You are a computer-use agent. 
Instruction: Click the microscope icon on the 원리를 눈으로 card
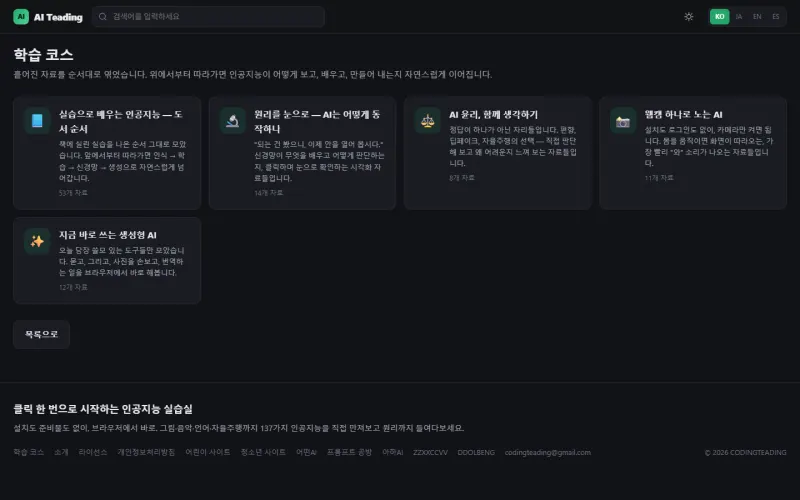[x=233, y=120]
